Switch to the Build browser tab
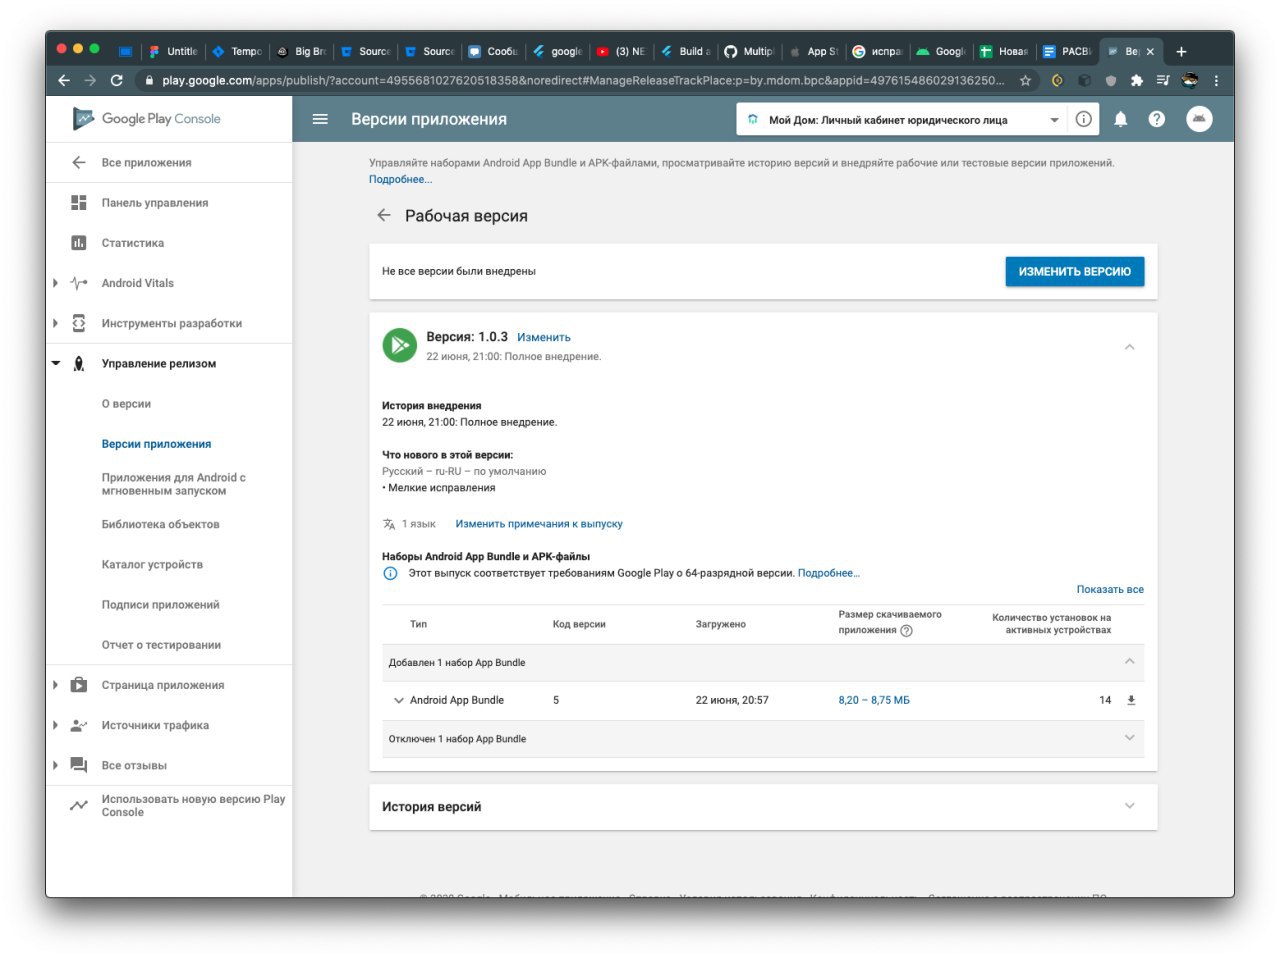The image size is (1280, 958). tap(685, 51)
